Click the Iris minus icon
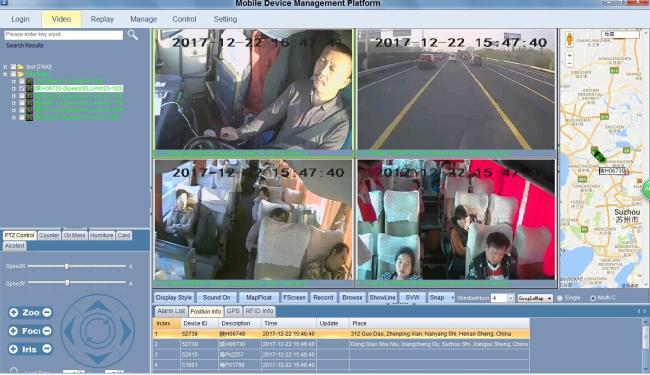The height and width of the screenshot is (375, 650). tap(47, 349)
